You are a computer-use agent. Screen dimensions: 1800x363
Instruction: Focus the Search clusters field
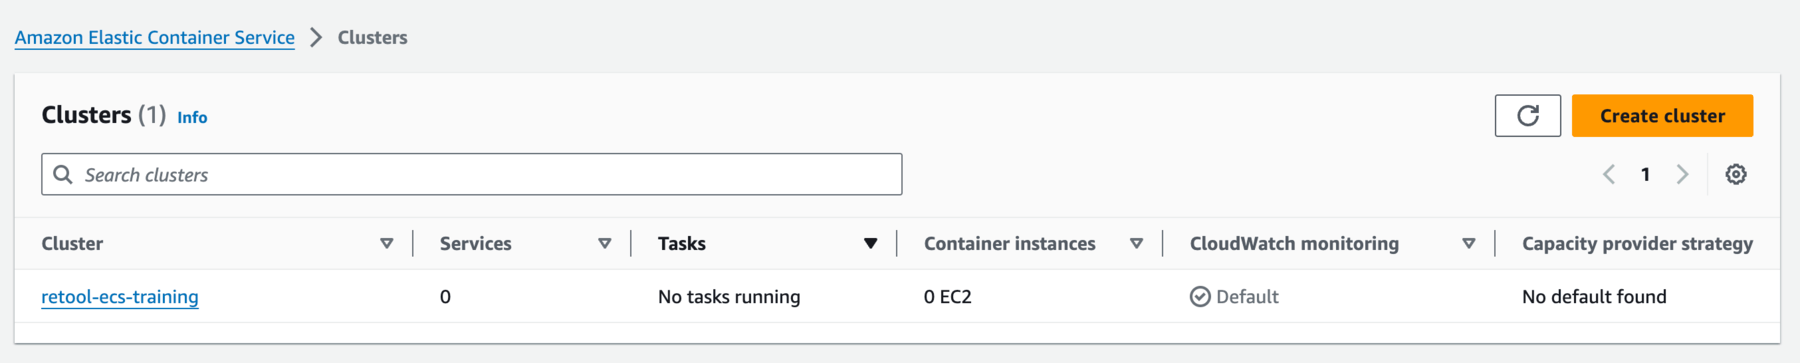pos(472,174)
